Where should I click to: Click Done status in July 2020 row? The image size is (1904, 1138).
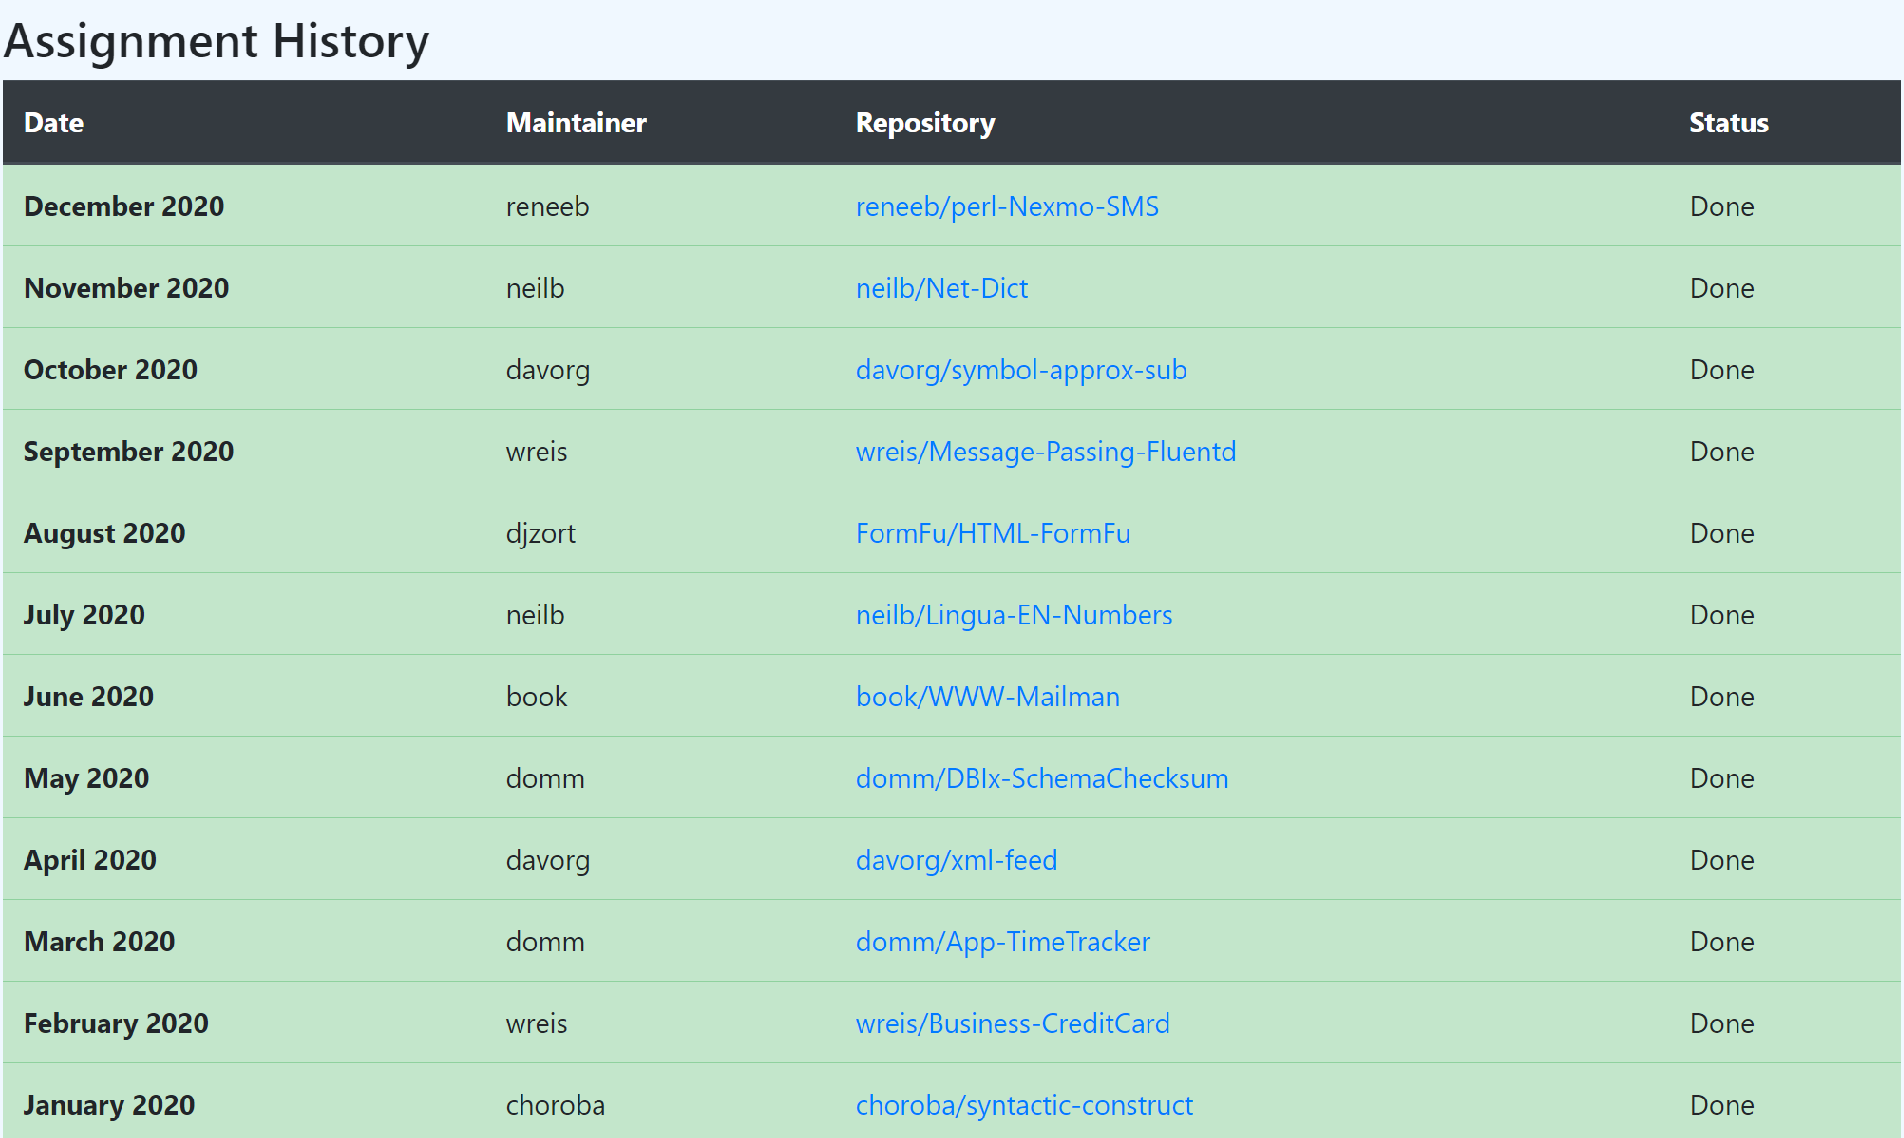[x=1722, y=615]
